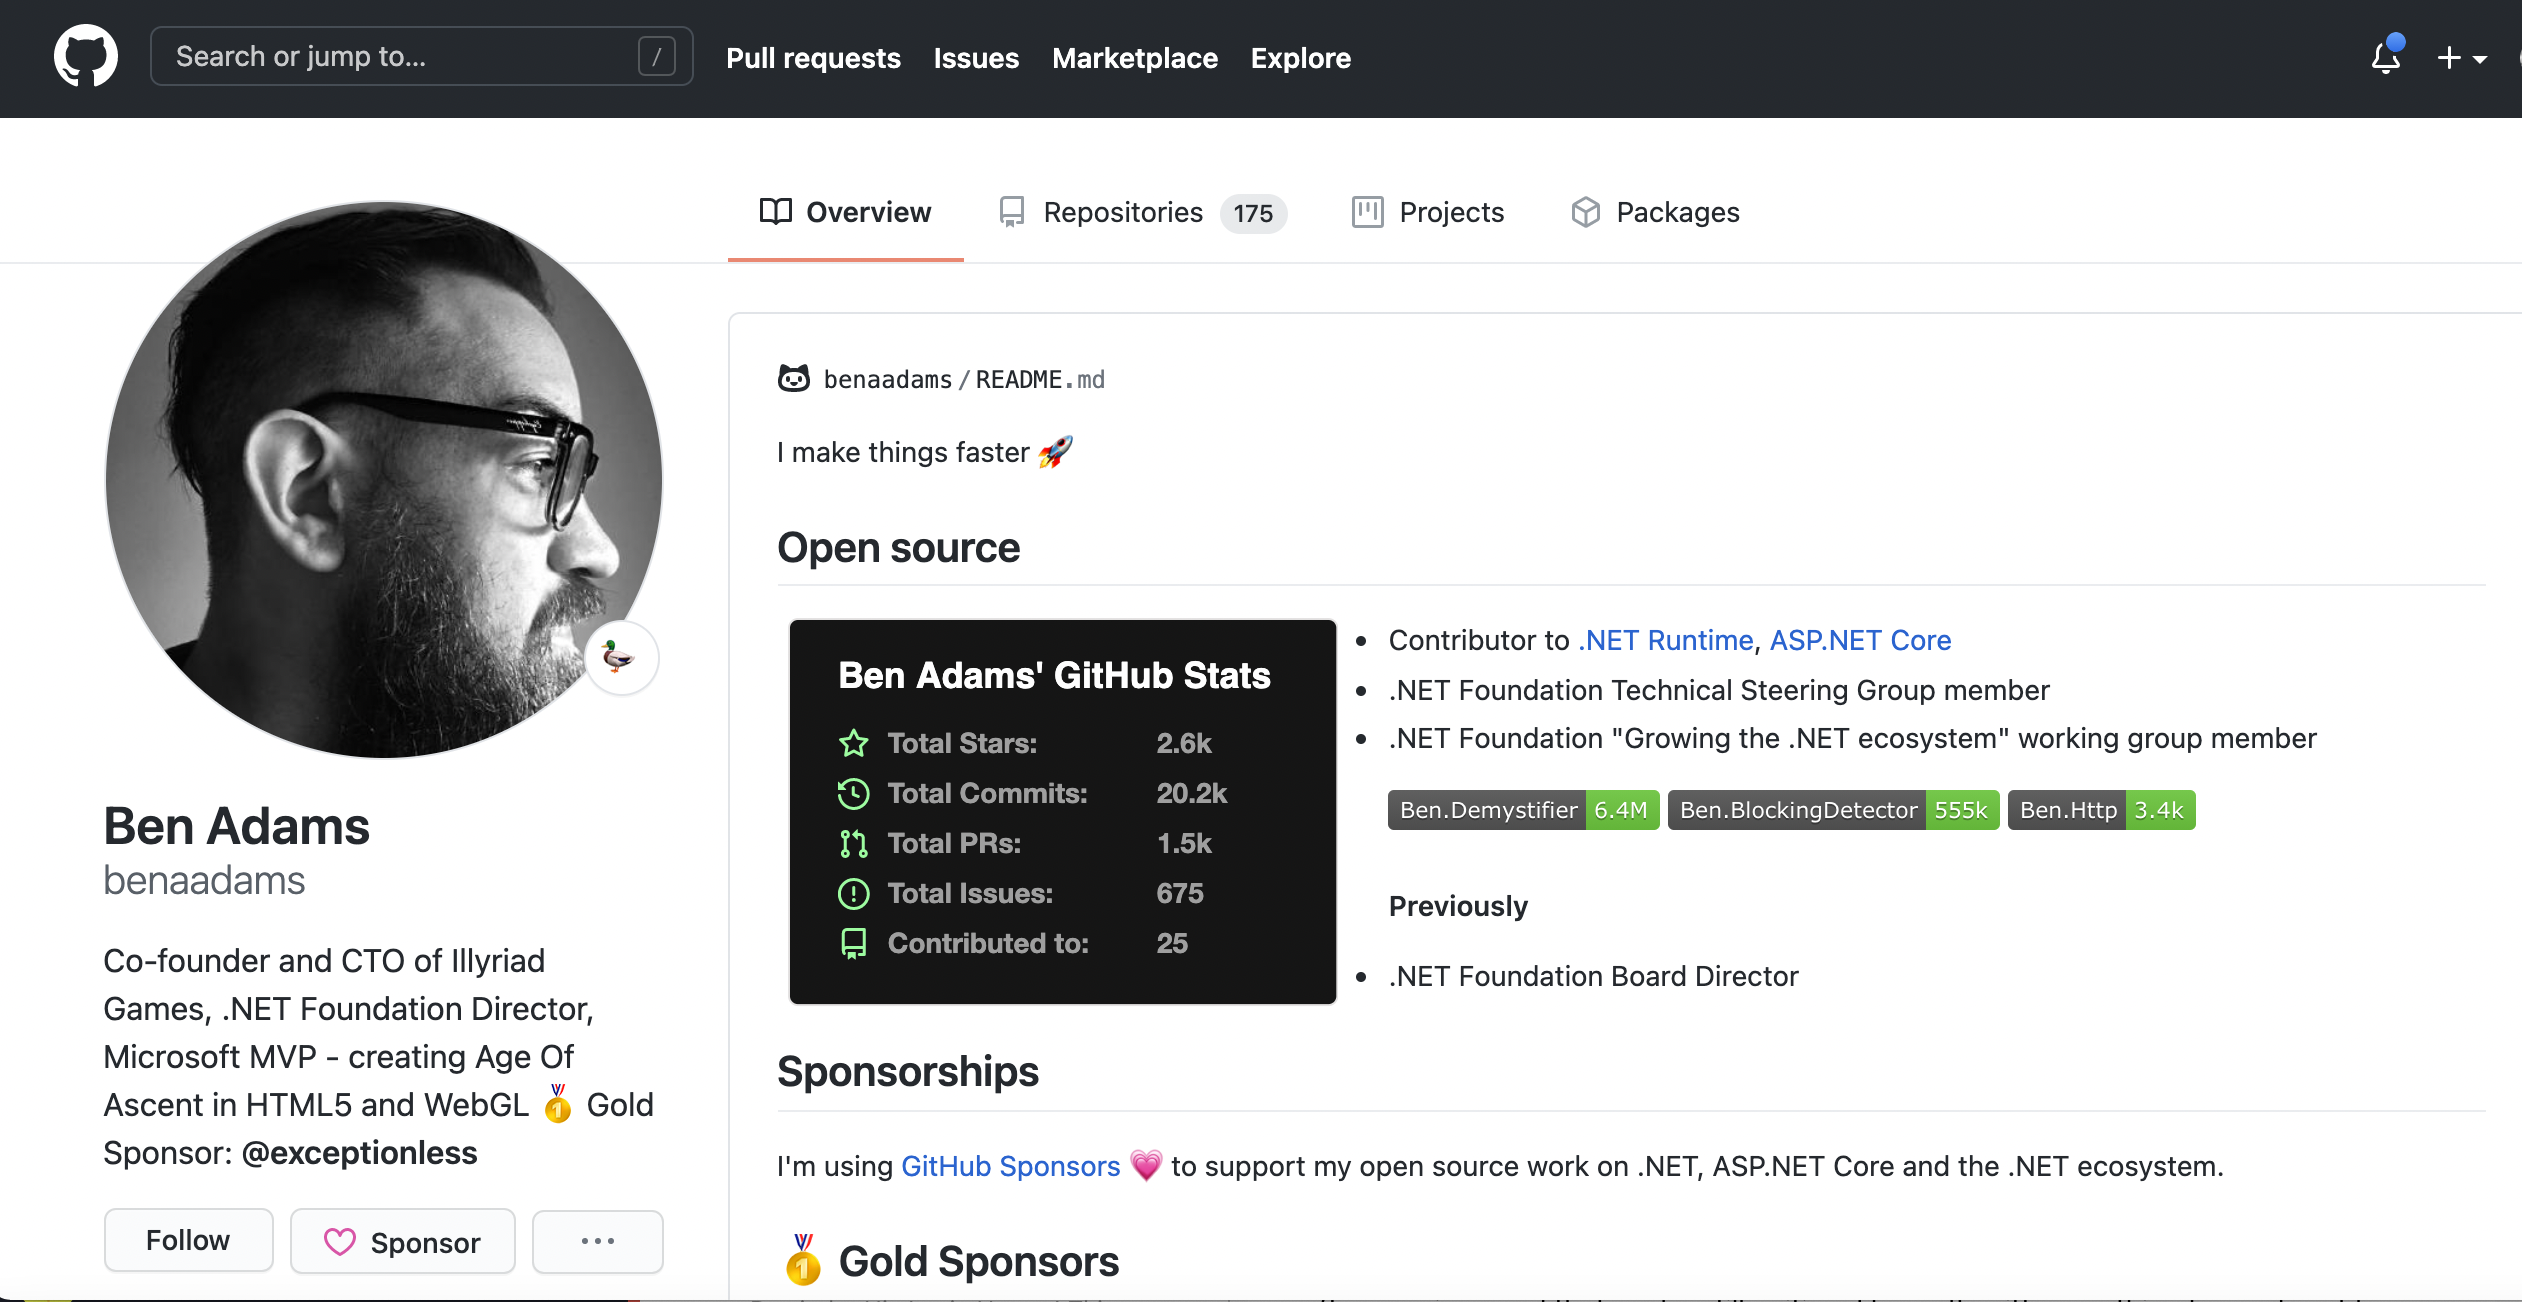Open the notifications bell
The width and height of the screenshot is (2522, 1302).
tap(2388, 59)
